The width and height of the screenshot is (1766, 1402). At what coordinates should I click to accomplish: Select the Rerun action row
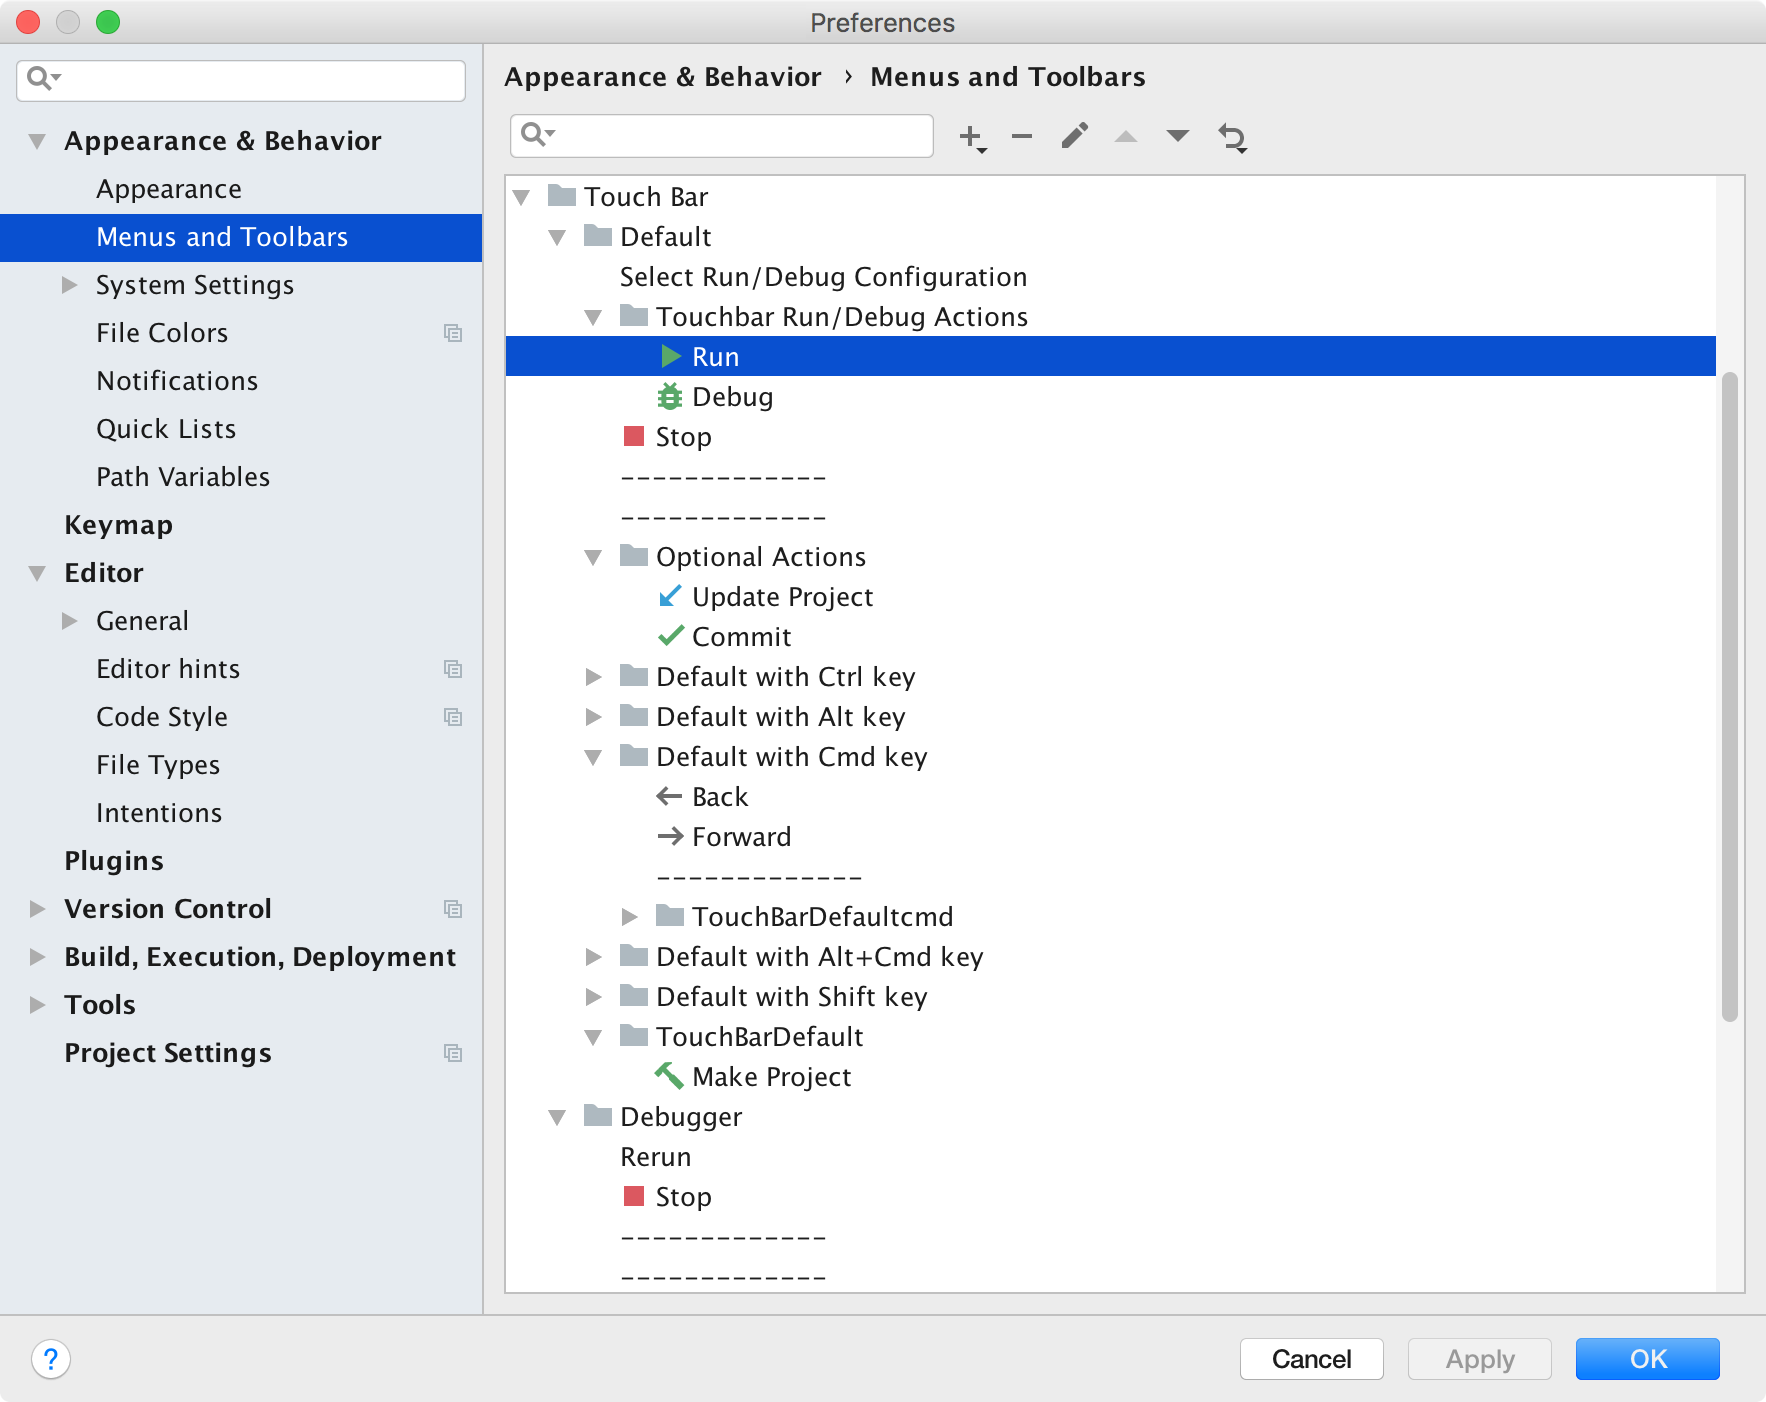click(x=1111, y=1157)
